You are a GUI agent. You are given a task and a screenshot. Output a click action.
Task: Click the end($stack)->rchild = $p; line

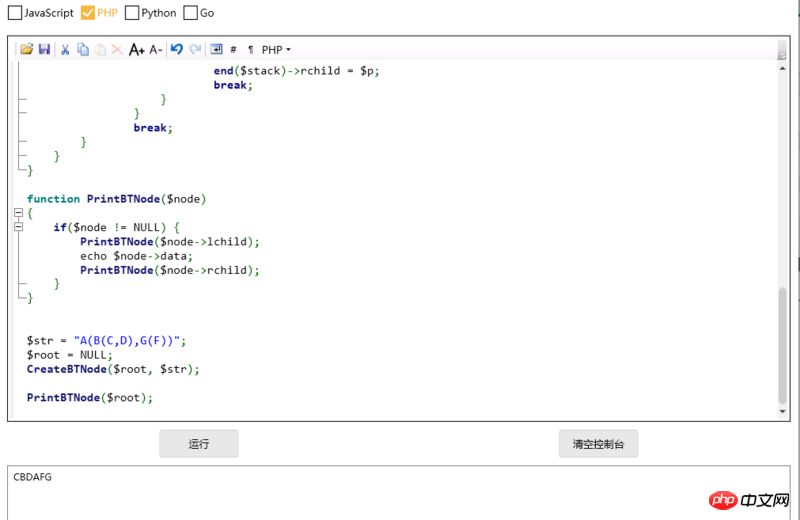click(x=296, y=71)
